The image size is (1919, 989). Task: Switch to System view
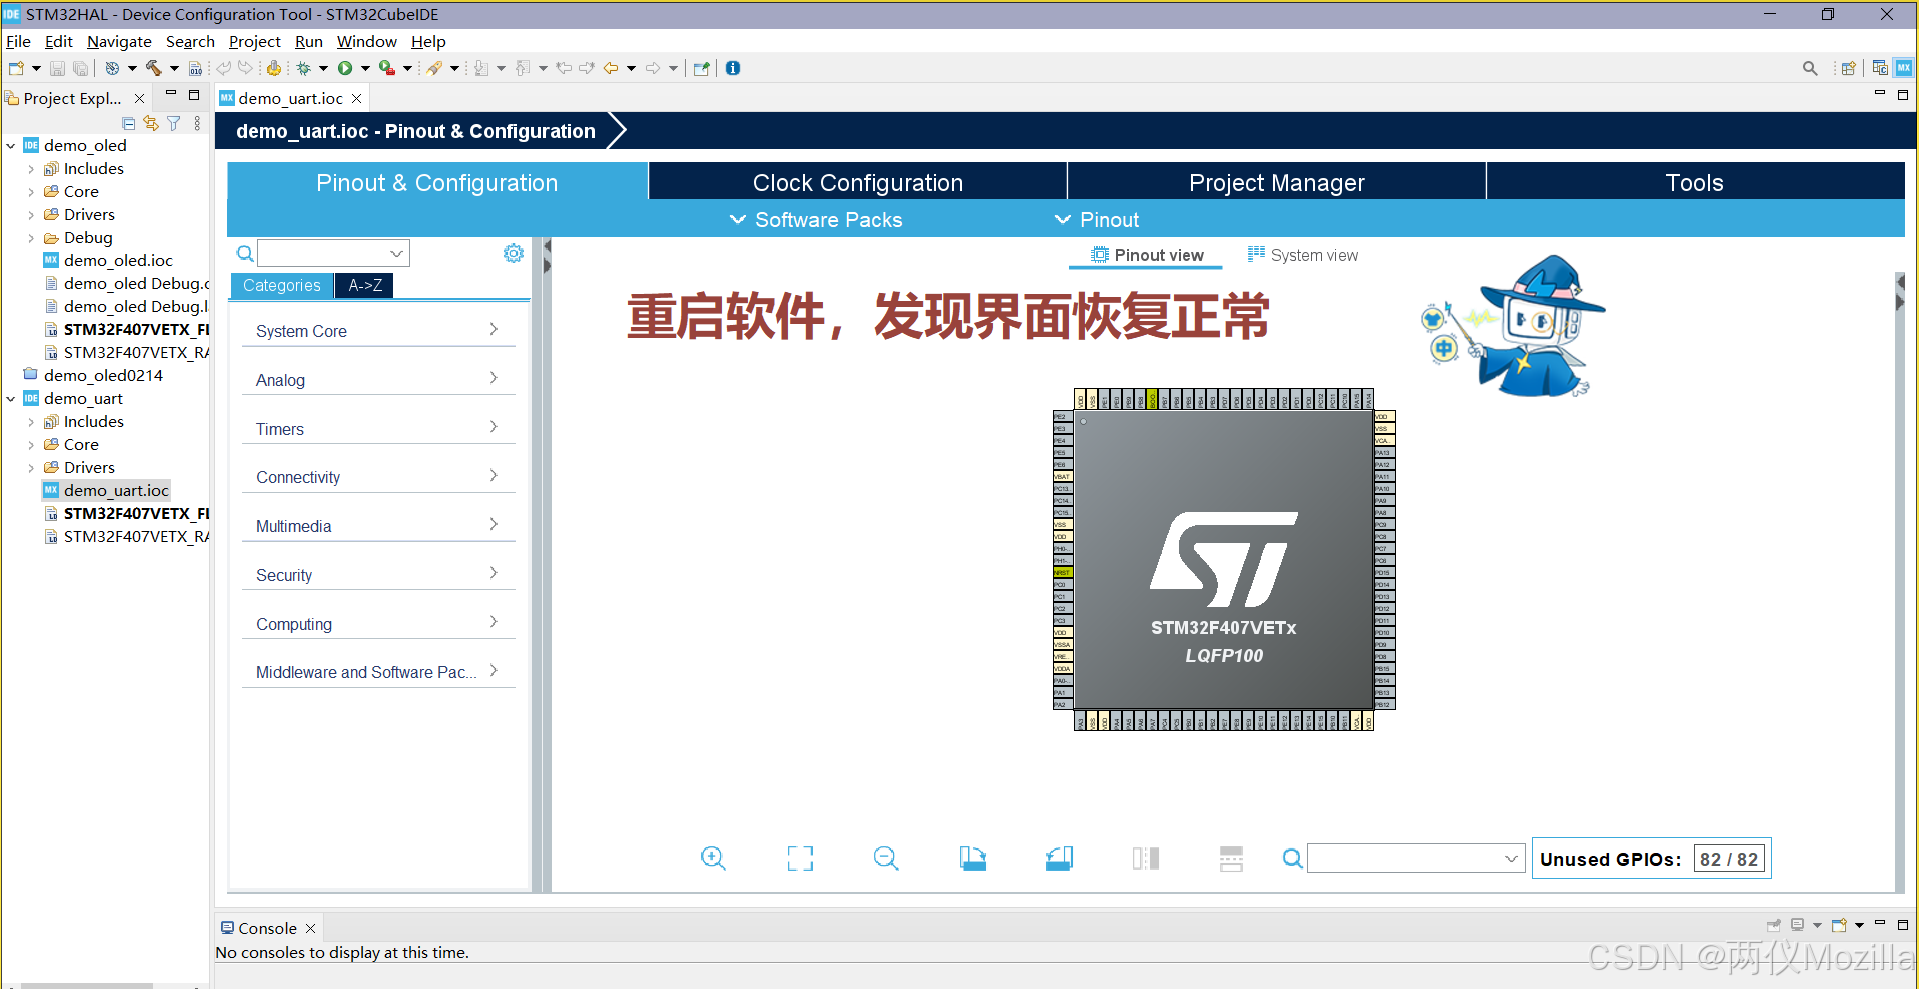click(1302, 255)
